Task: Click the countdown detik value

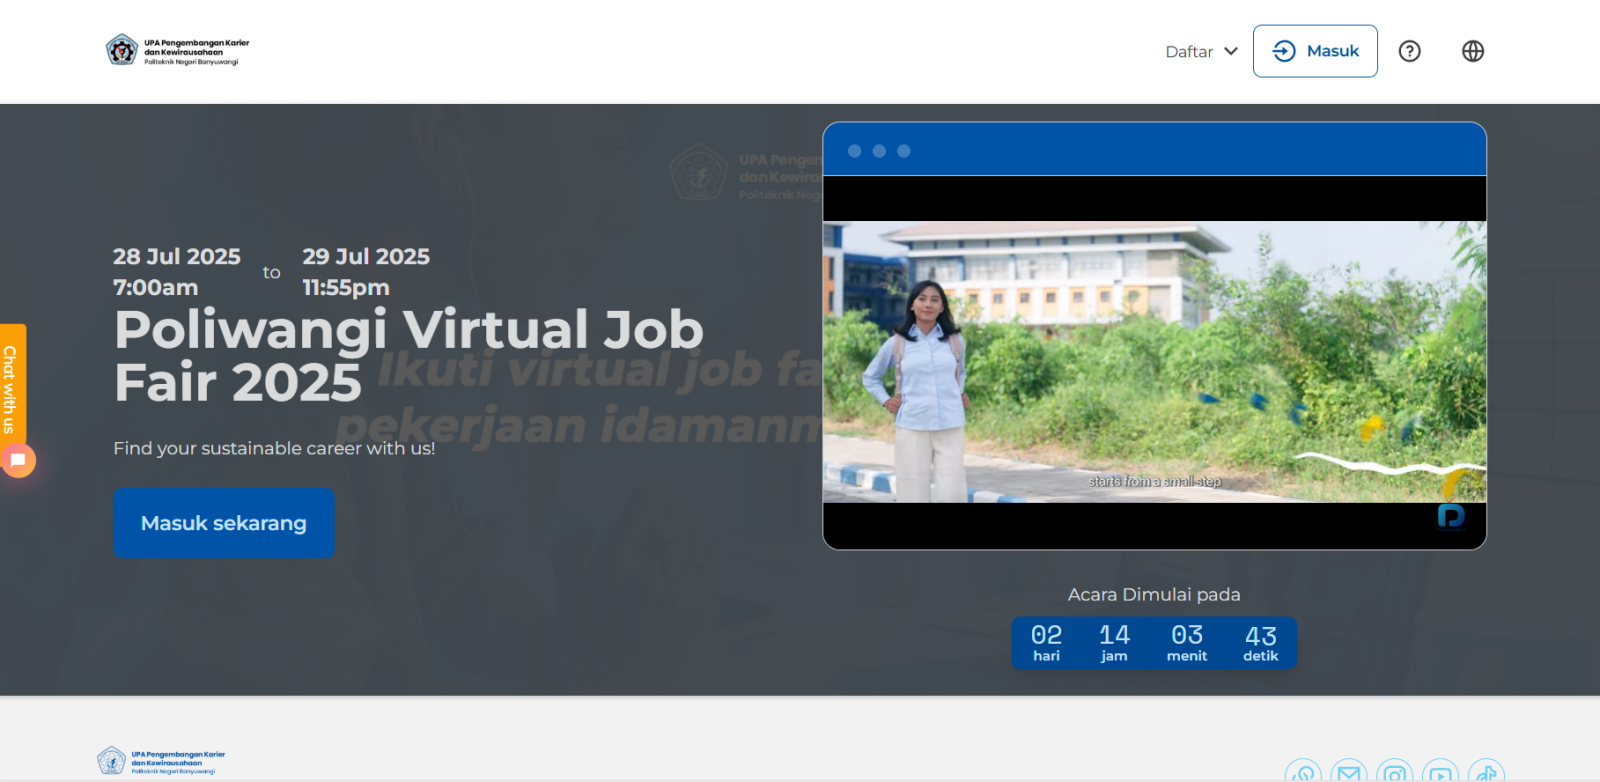Action: coord(1261,636)
